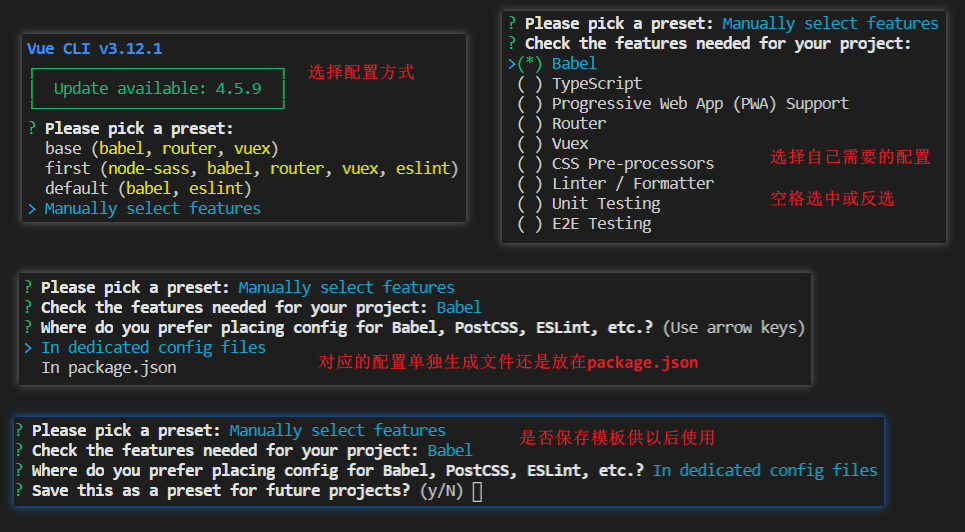This screenshot has width=965, height=532.
Task: Select the Unit Testing checkbox
Action: [x=530, y=204]
